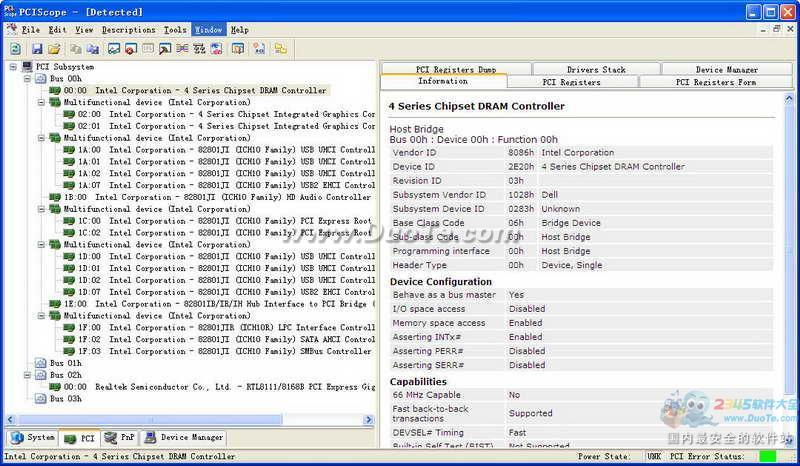Click the tree's left scroll arrow

[10, 420]
